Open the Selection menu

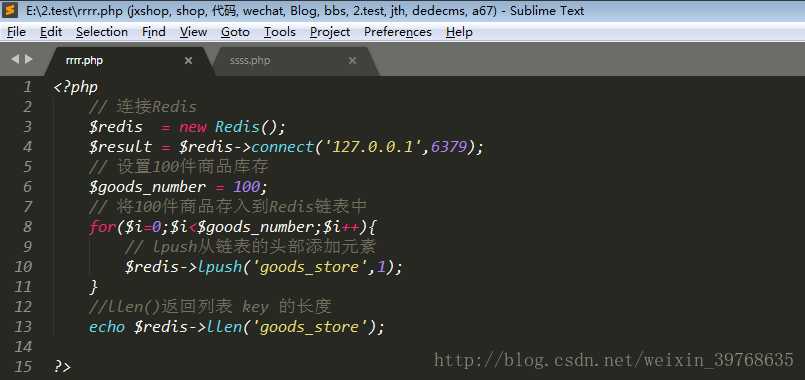[x=102, y=32]
